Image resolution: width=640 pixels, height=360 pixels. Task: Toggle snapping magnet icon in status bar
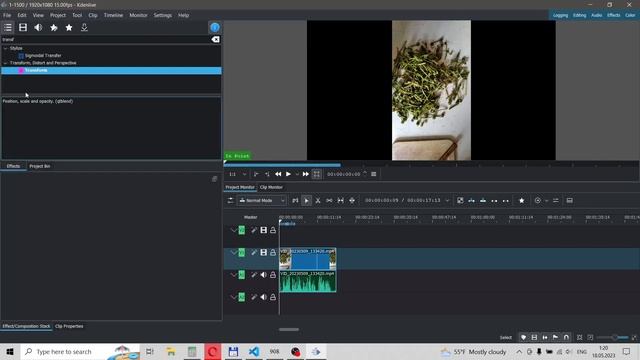[x=566, y=338]
